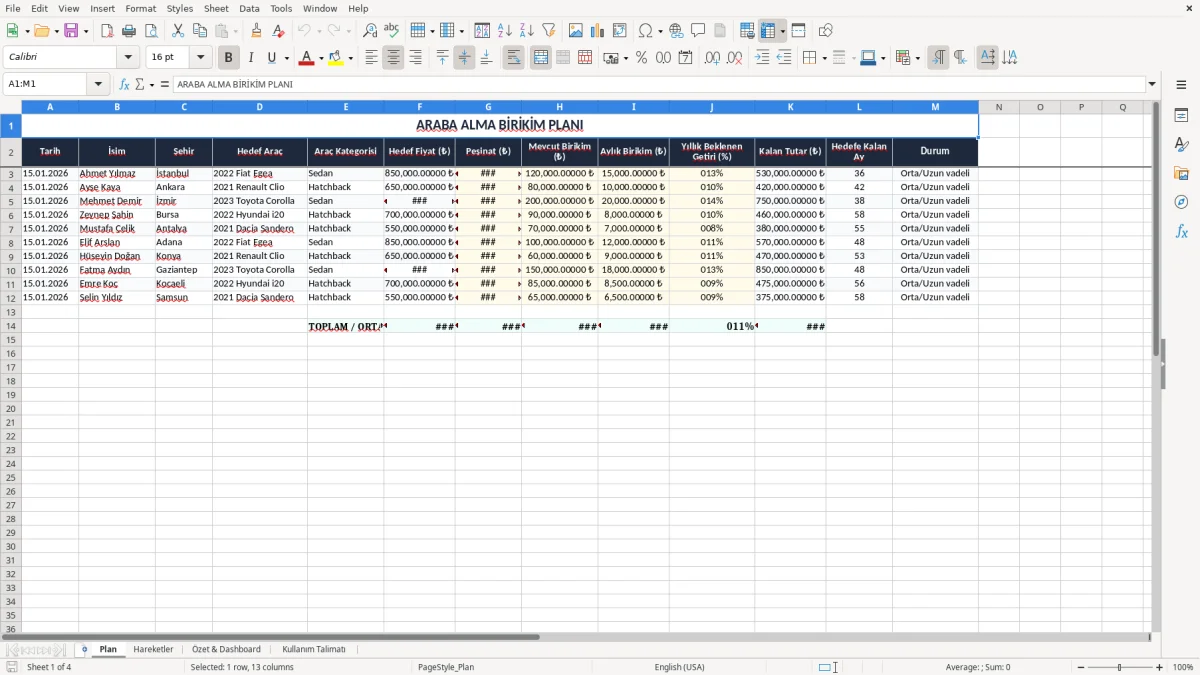Format as percent
The height and width of the screenshot is (675, 1200).
(x=641, y=58)
